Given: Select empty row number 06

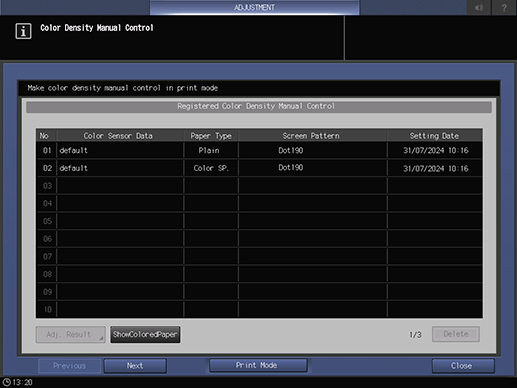Looking at the screenshot, I should click(x=259, y=239).
